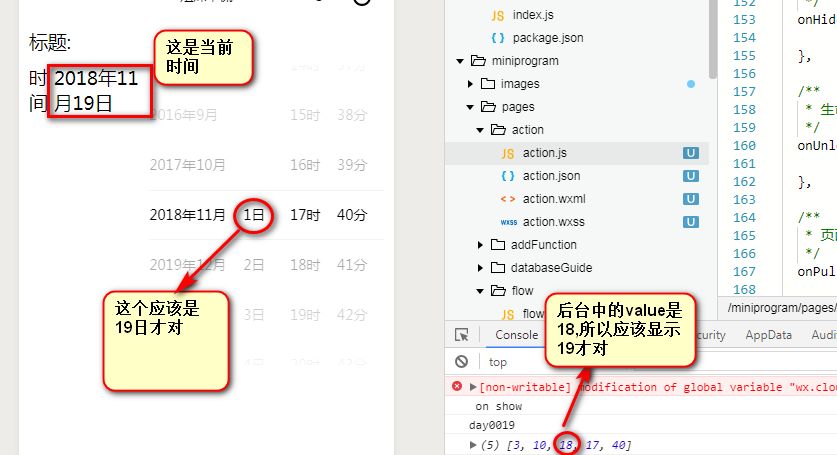The image size is (837, 455).
Task: Open action.json file
Action: coord(551,176)
